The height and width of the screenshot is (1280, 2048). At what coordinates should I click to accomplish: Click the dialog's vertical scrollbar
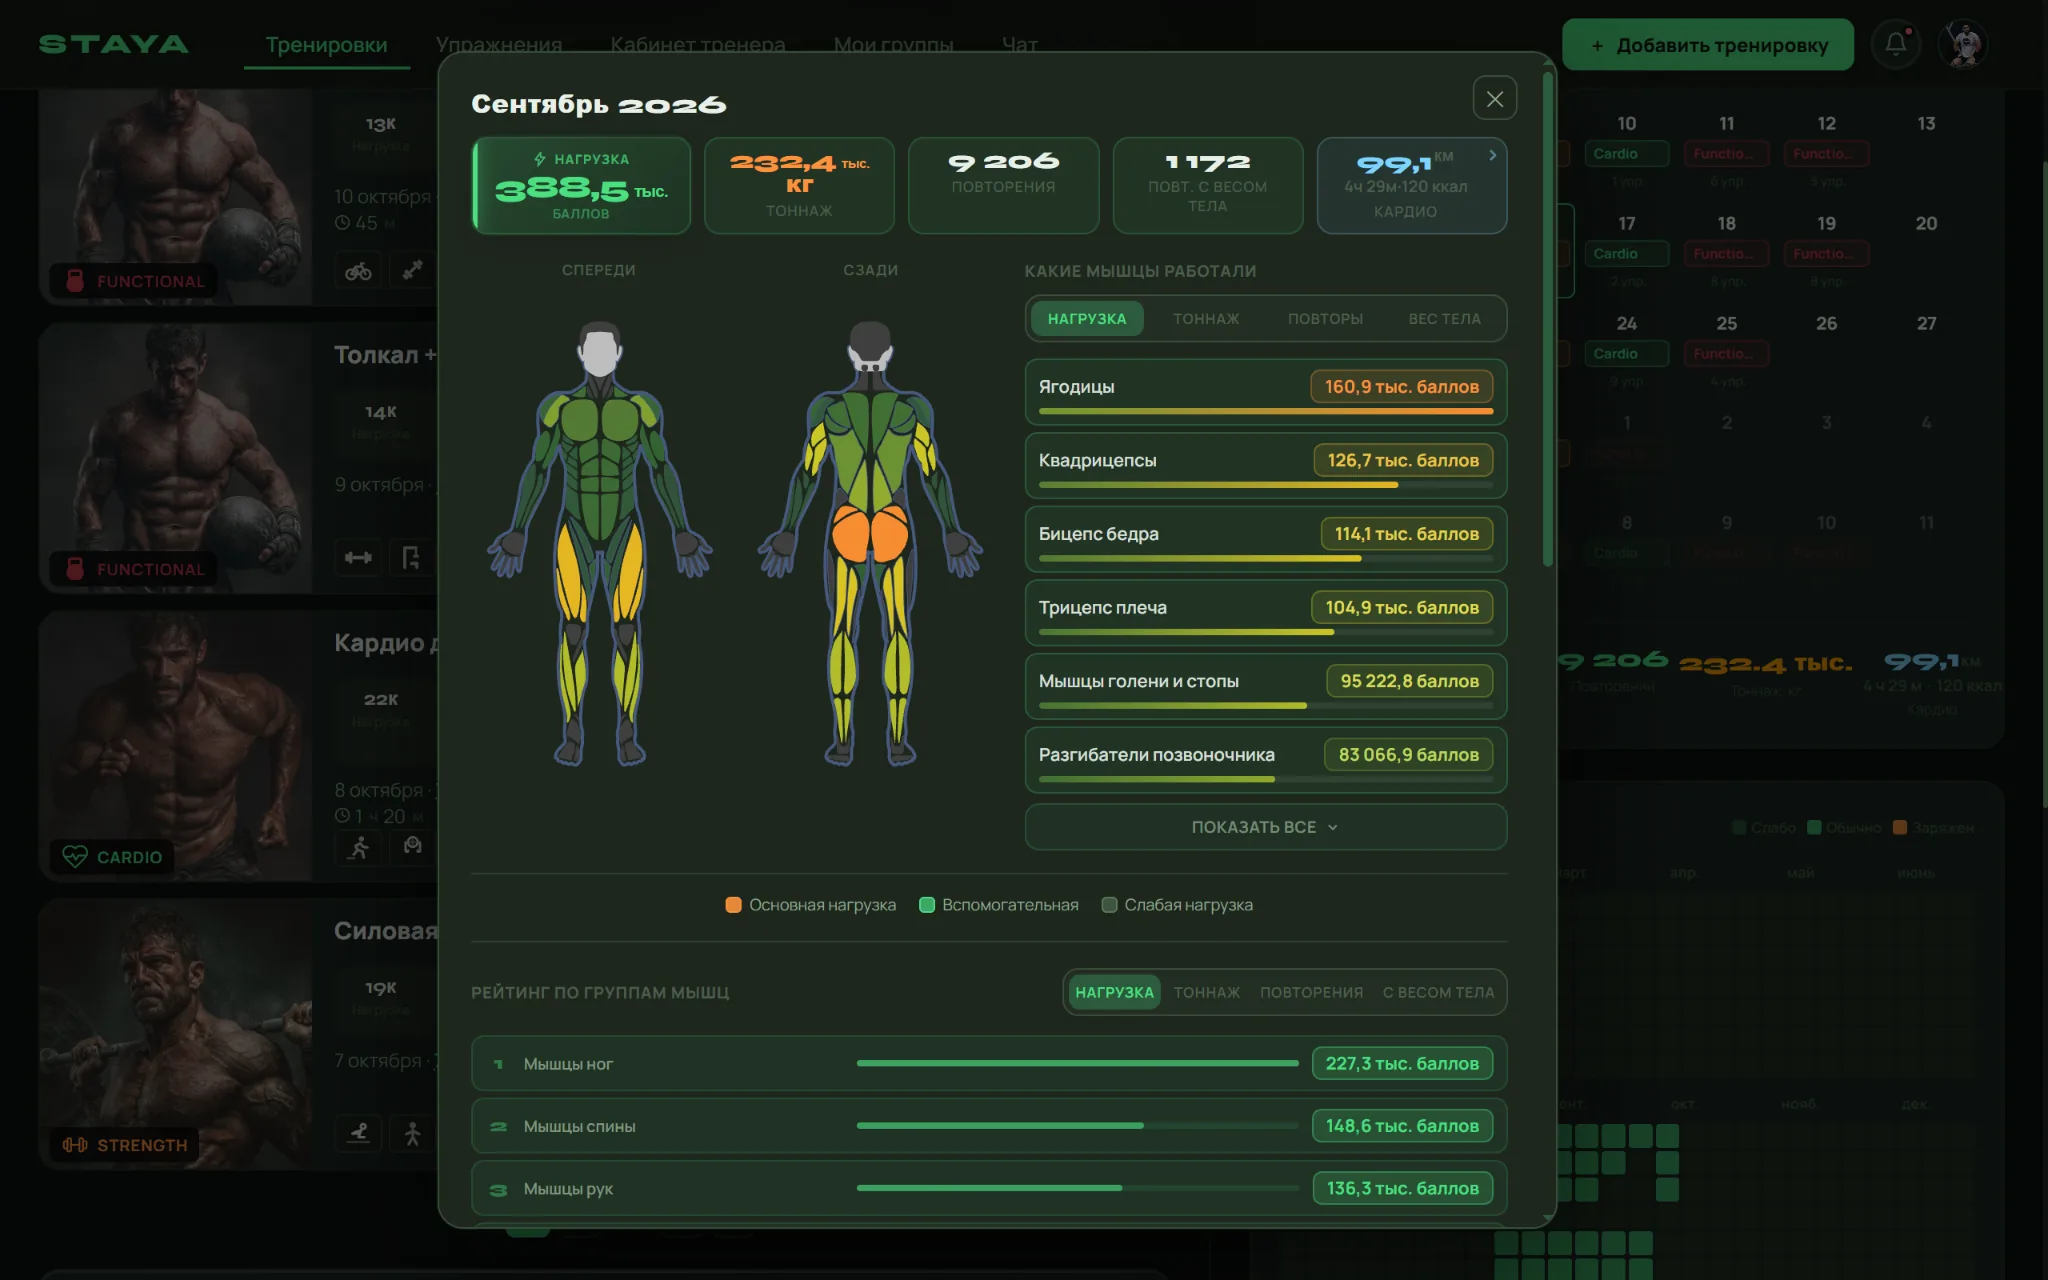[x=1548, y=320]
